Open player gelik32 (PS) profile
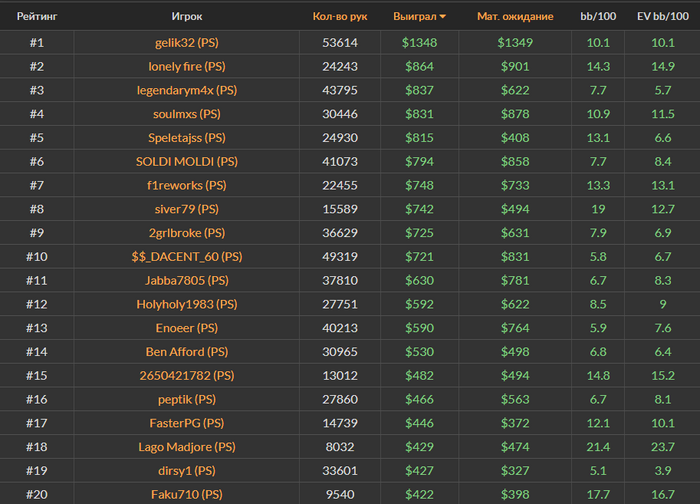Image resolution: width=700 pixels, height=504 pixels. (x=187, y=43)
